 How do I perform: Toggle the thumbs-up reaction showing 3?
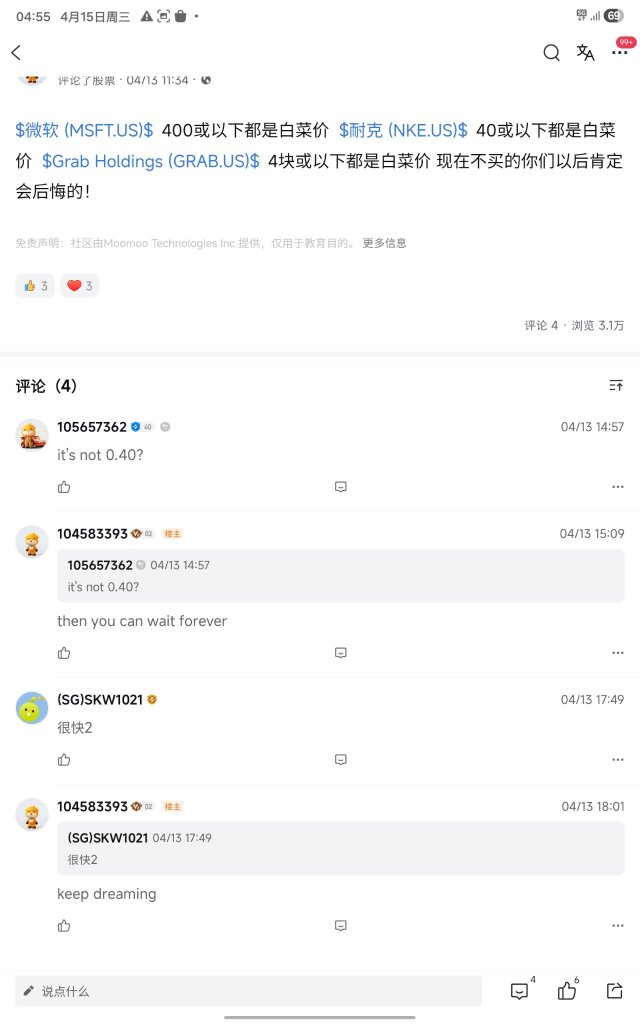[35, 285]
